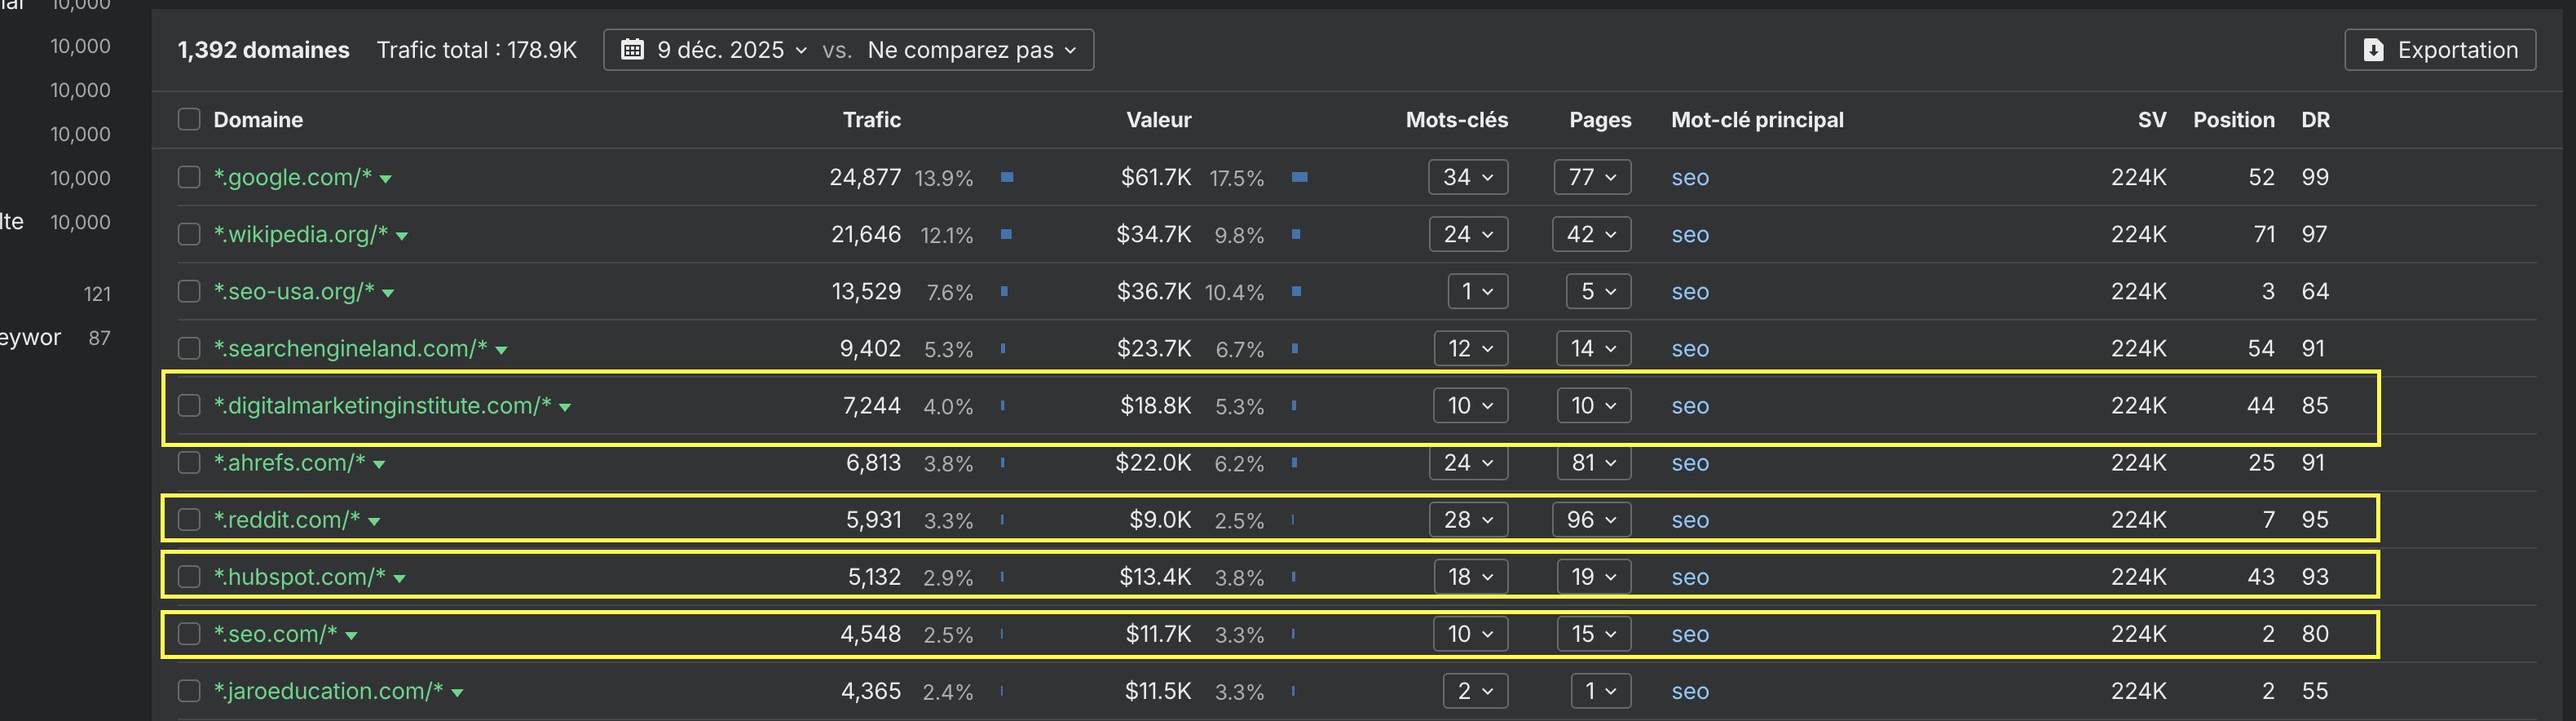Expand the caret next to seo.com
The width and height of the screenshot is (2576, 721).
click(x=351, y=635)
